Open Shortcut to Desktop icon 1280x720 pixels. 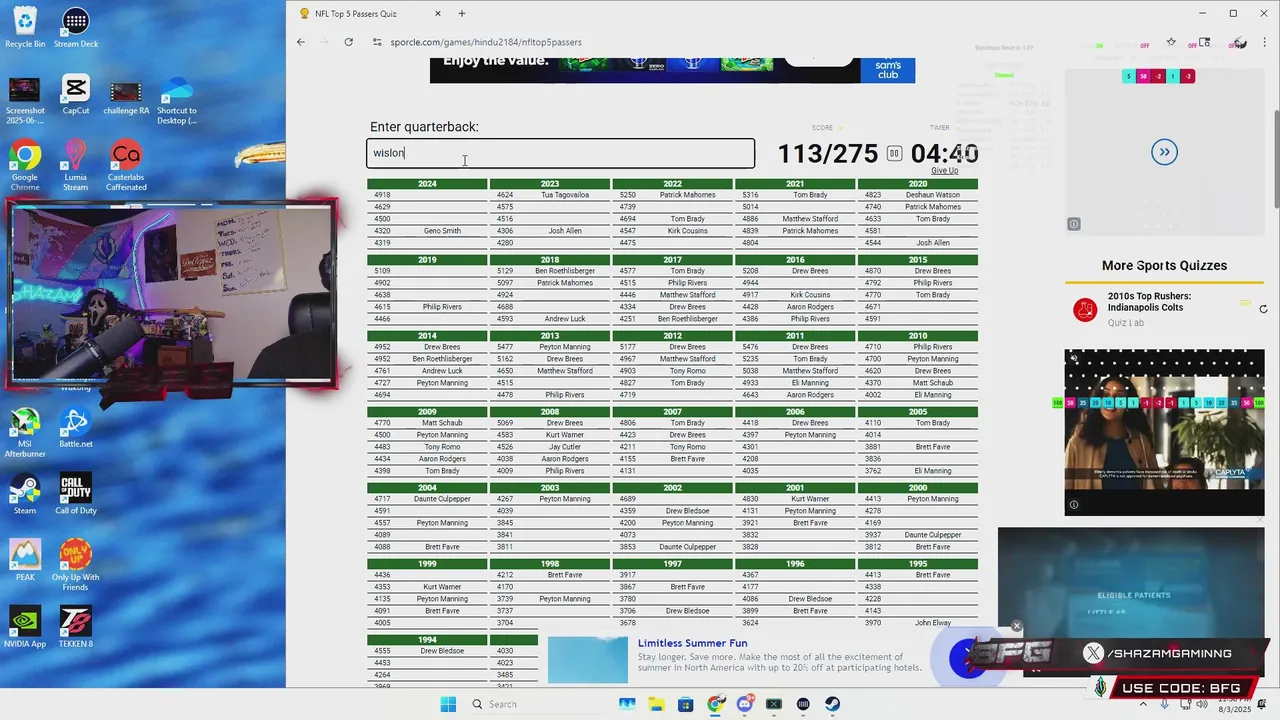pos(176,99)
